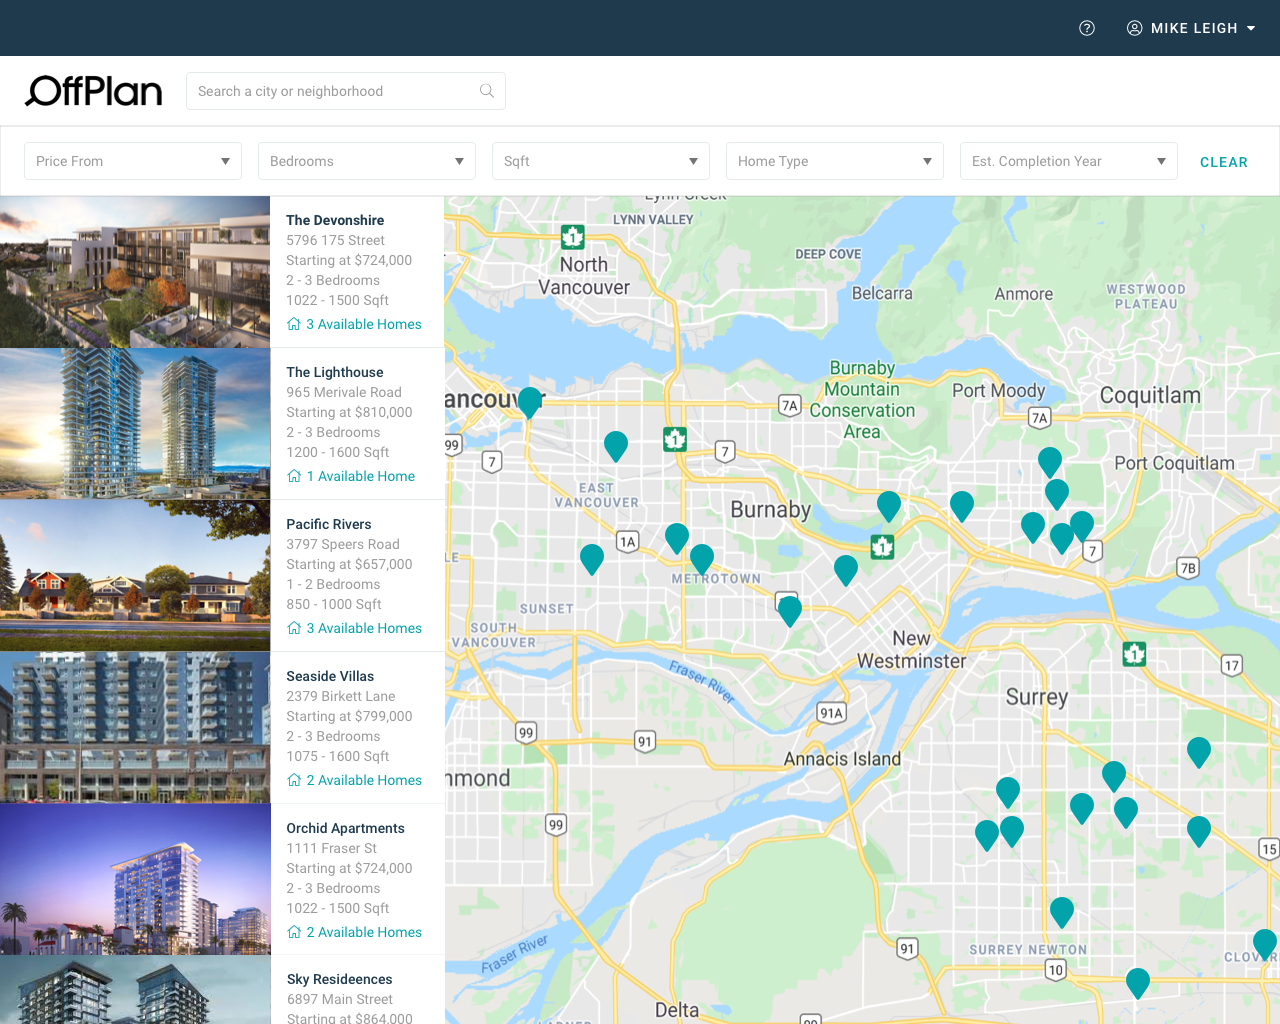
Task: Click the house icon under Seaside Villas
Action: coord(294,780)
